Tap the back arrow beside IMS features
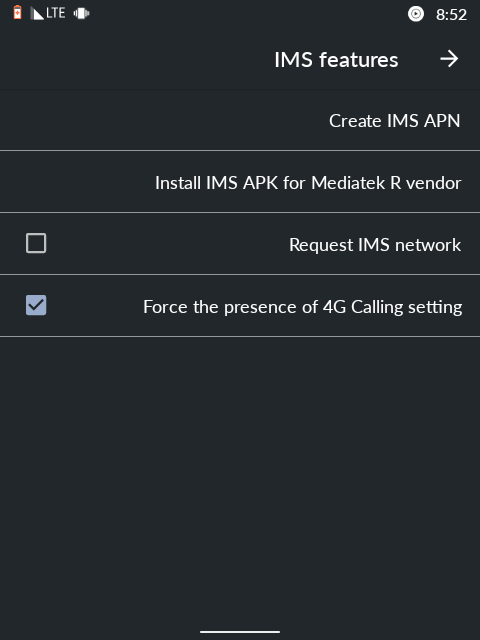480x640 pixels. (x=449, y=59)
